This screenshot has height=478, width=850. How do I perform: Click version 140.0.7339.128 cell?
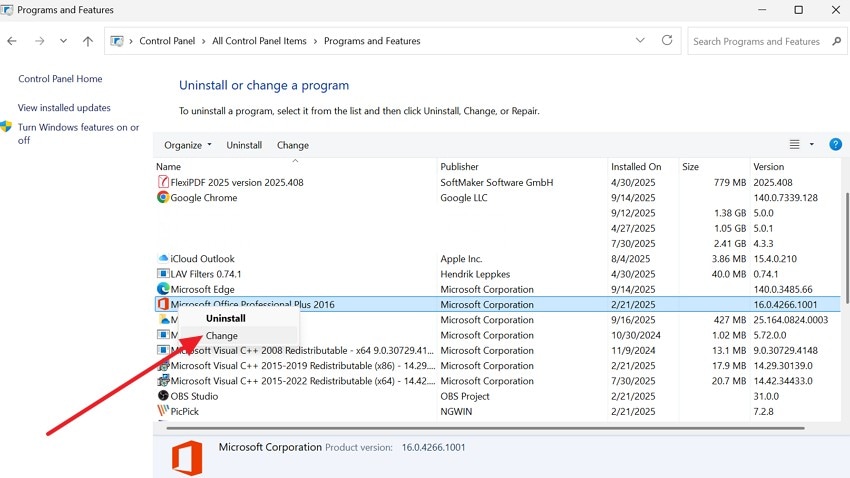click(785, 198)
